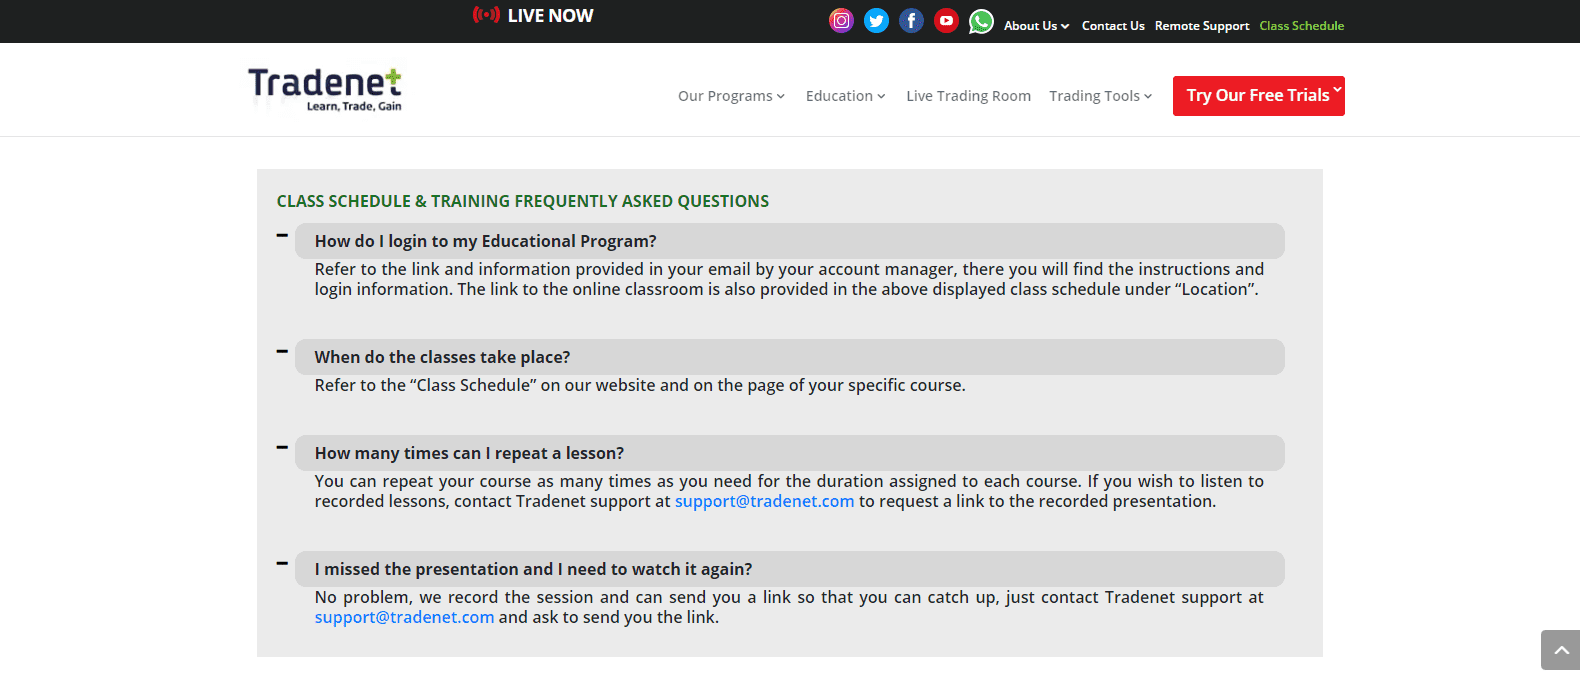Expand Our Programs menu
1580x677 pixels.
731,96
